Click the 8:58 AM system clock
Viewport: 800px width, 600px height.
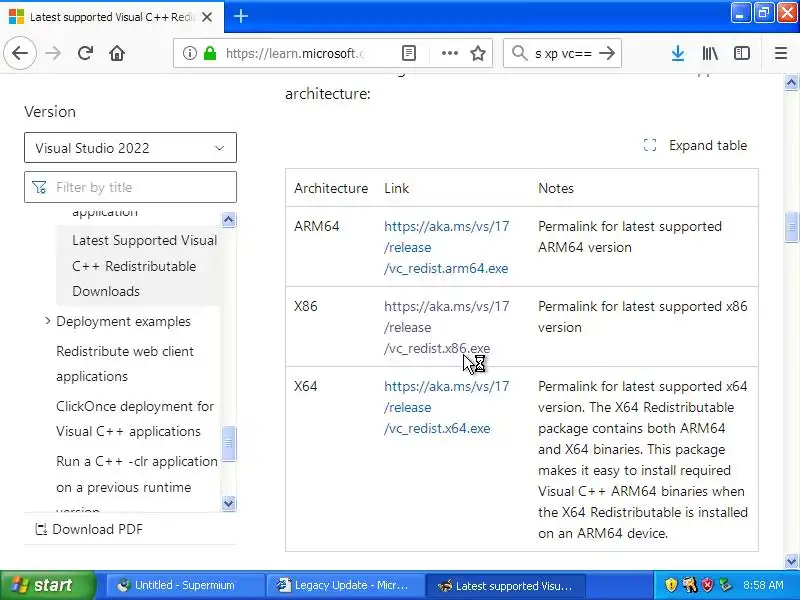click(763, 585)
